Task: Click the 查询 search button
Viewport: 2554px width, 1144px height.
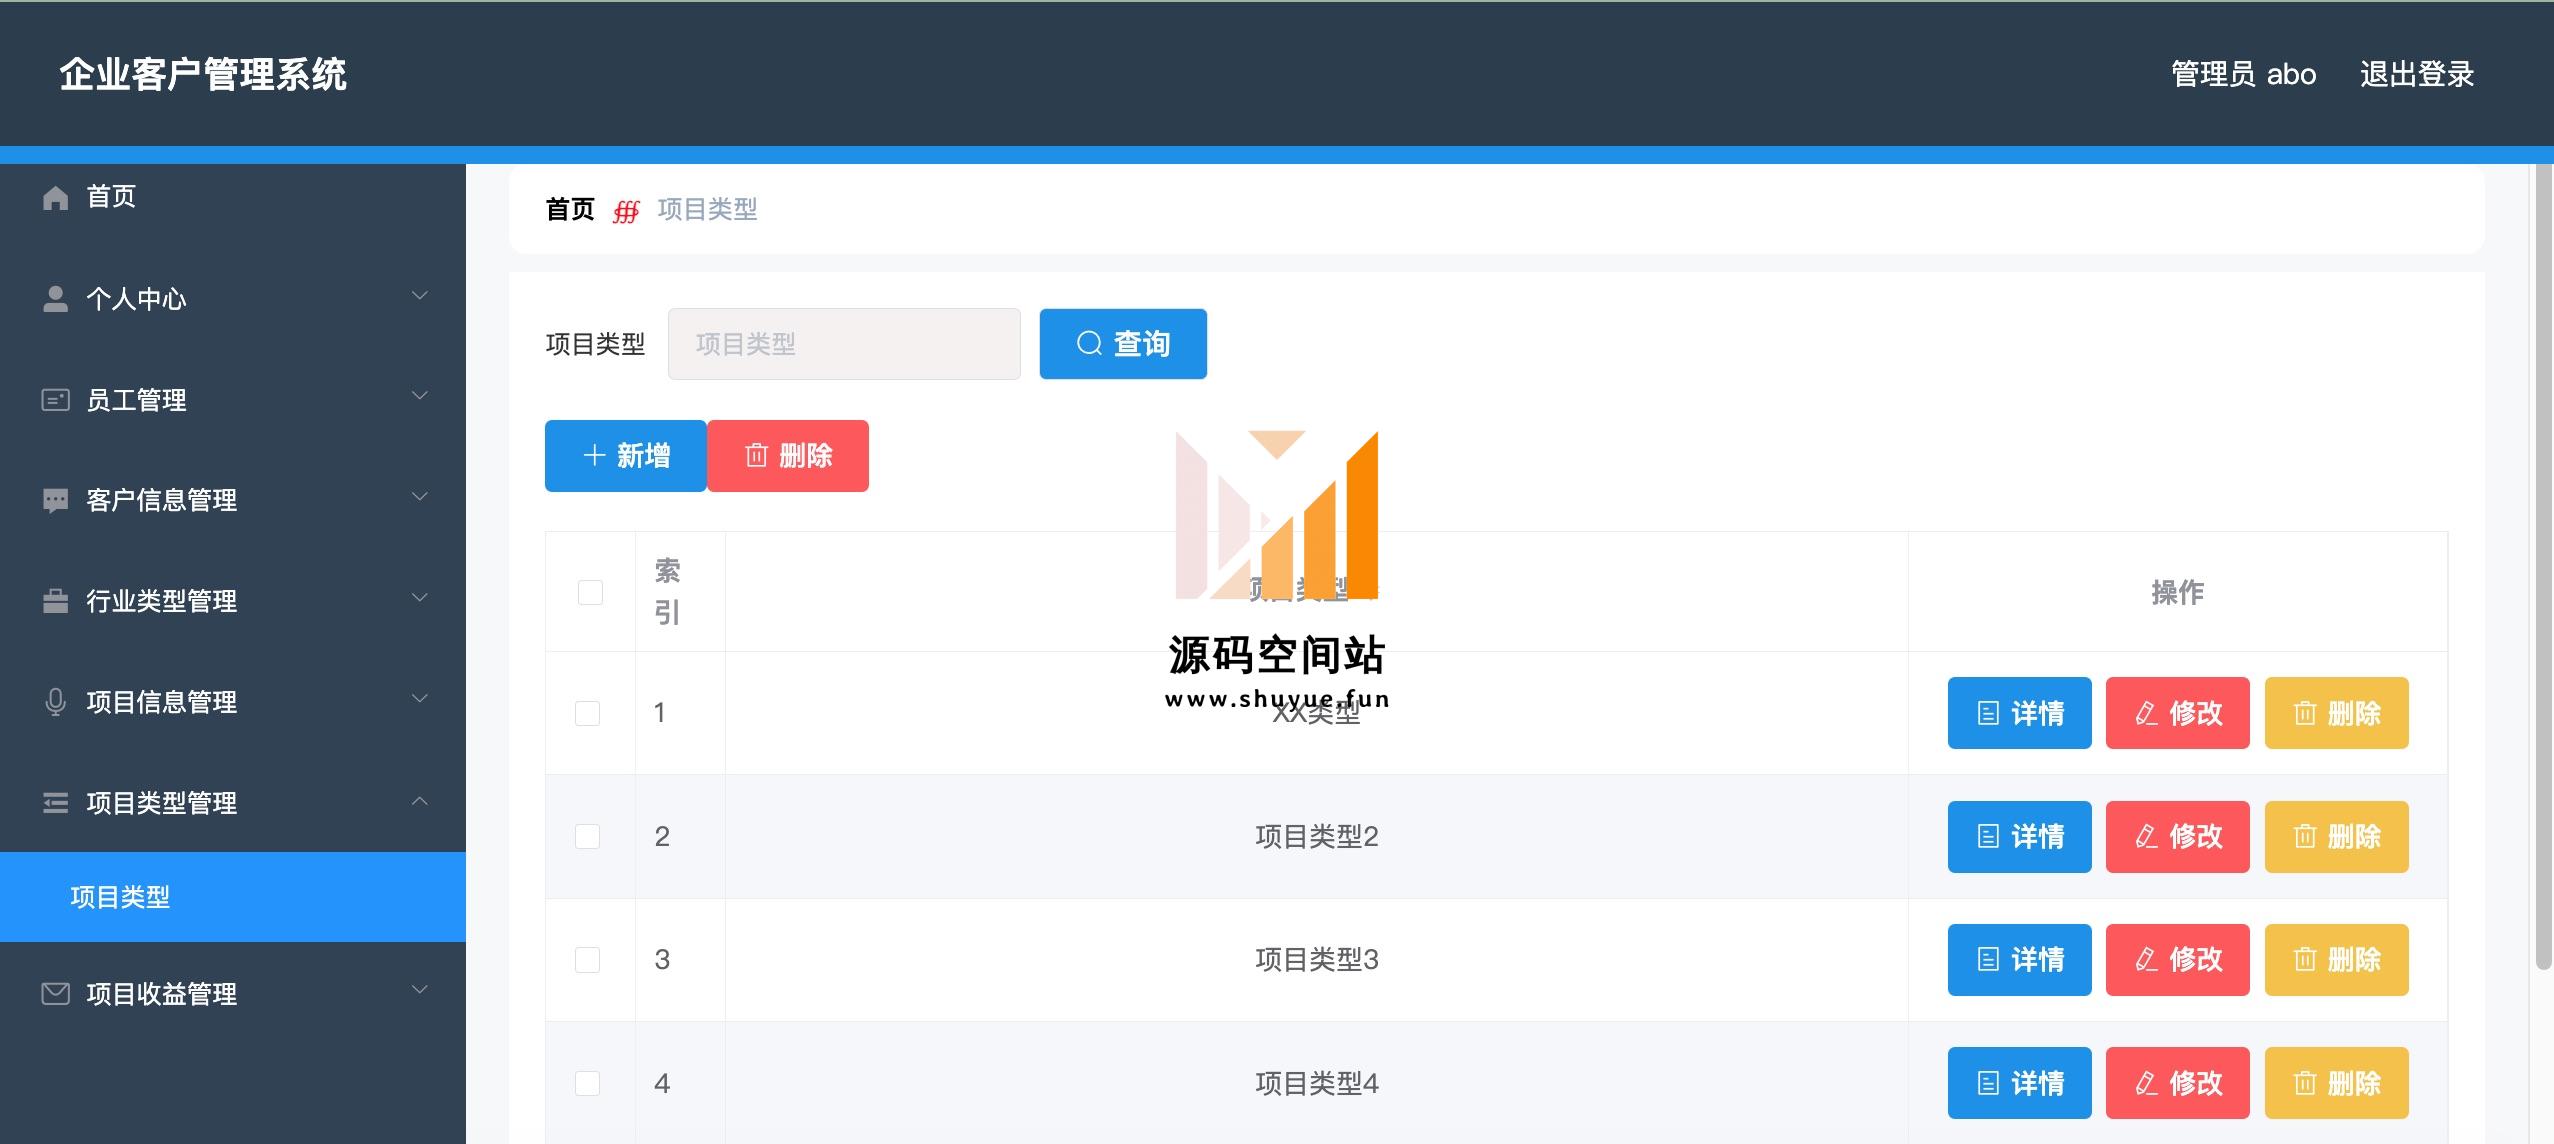Action: (1123, 344)
